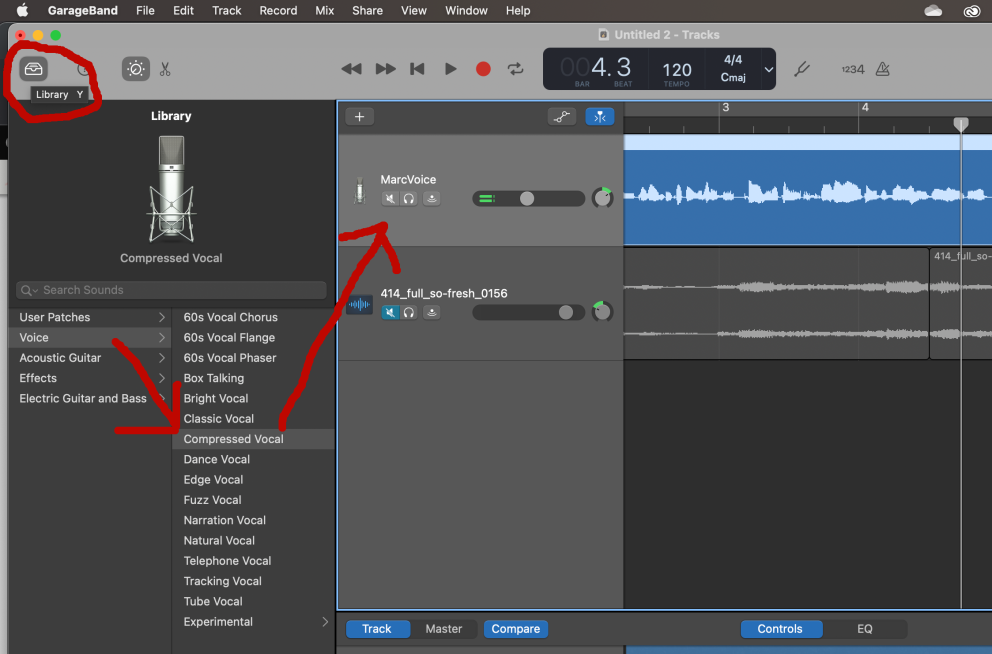
Task: Mute the MarcVoice track
Action: click(390, 199)
